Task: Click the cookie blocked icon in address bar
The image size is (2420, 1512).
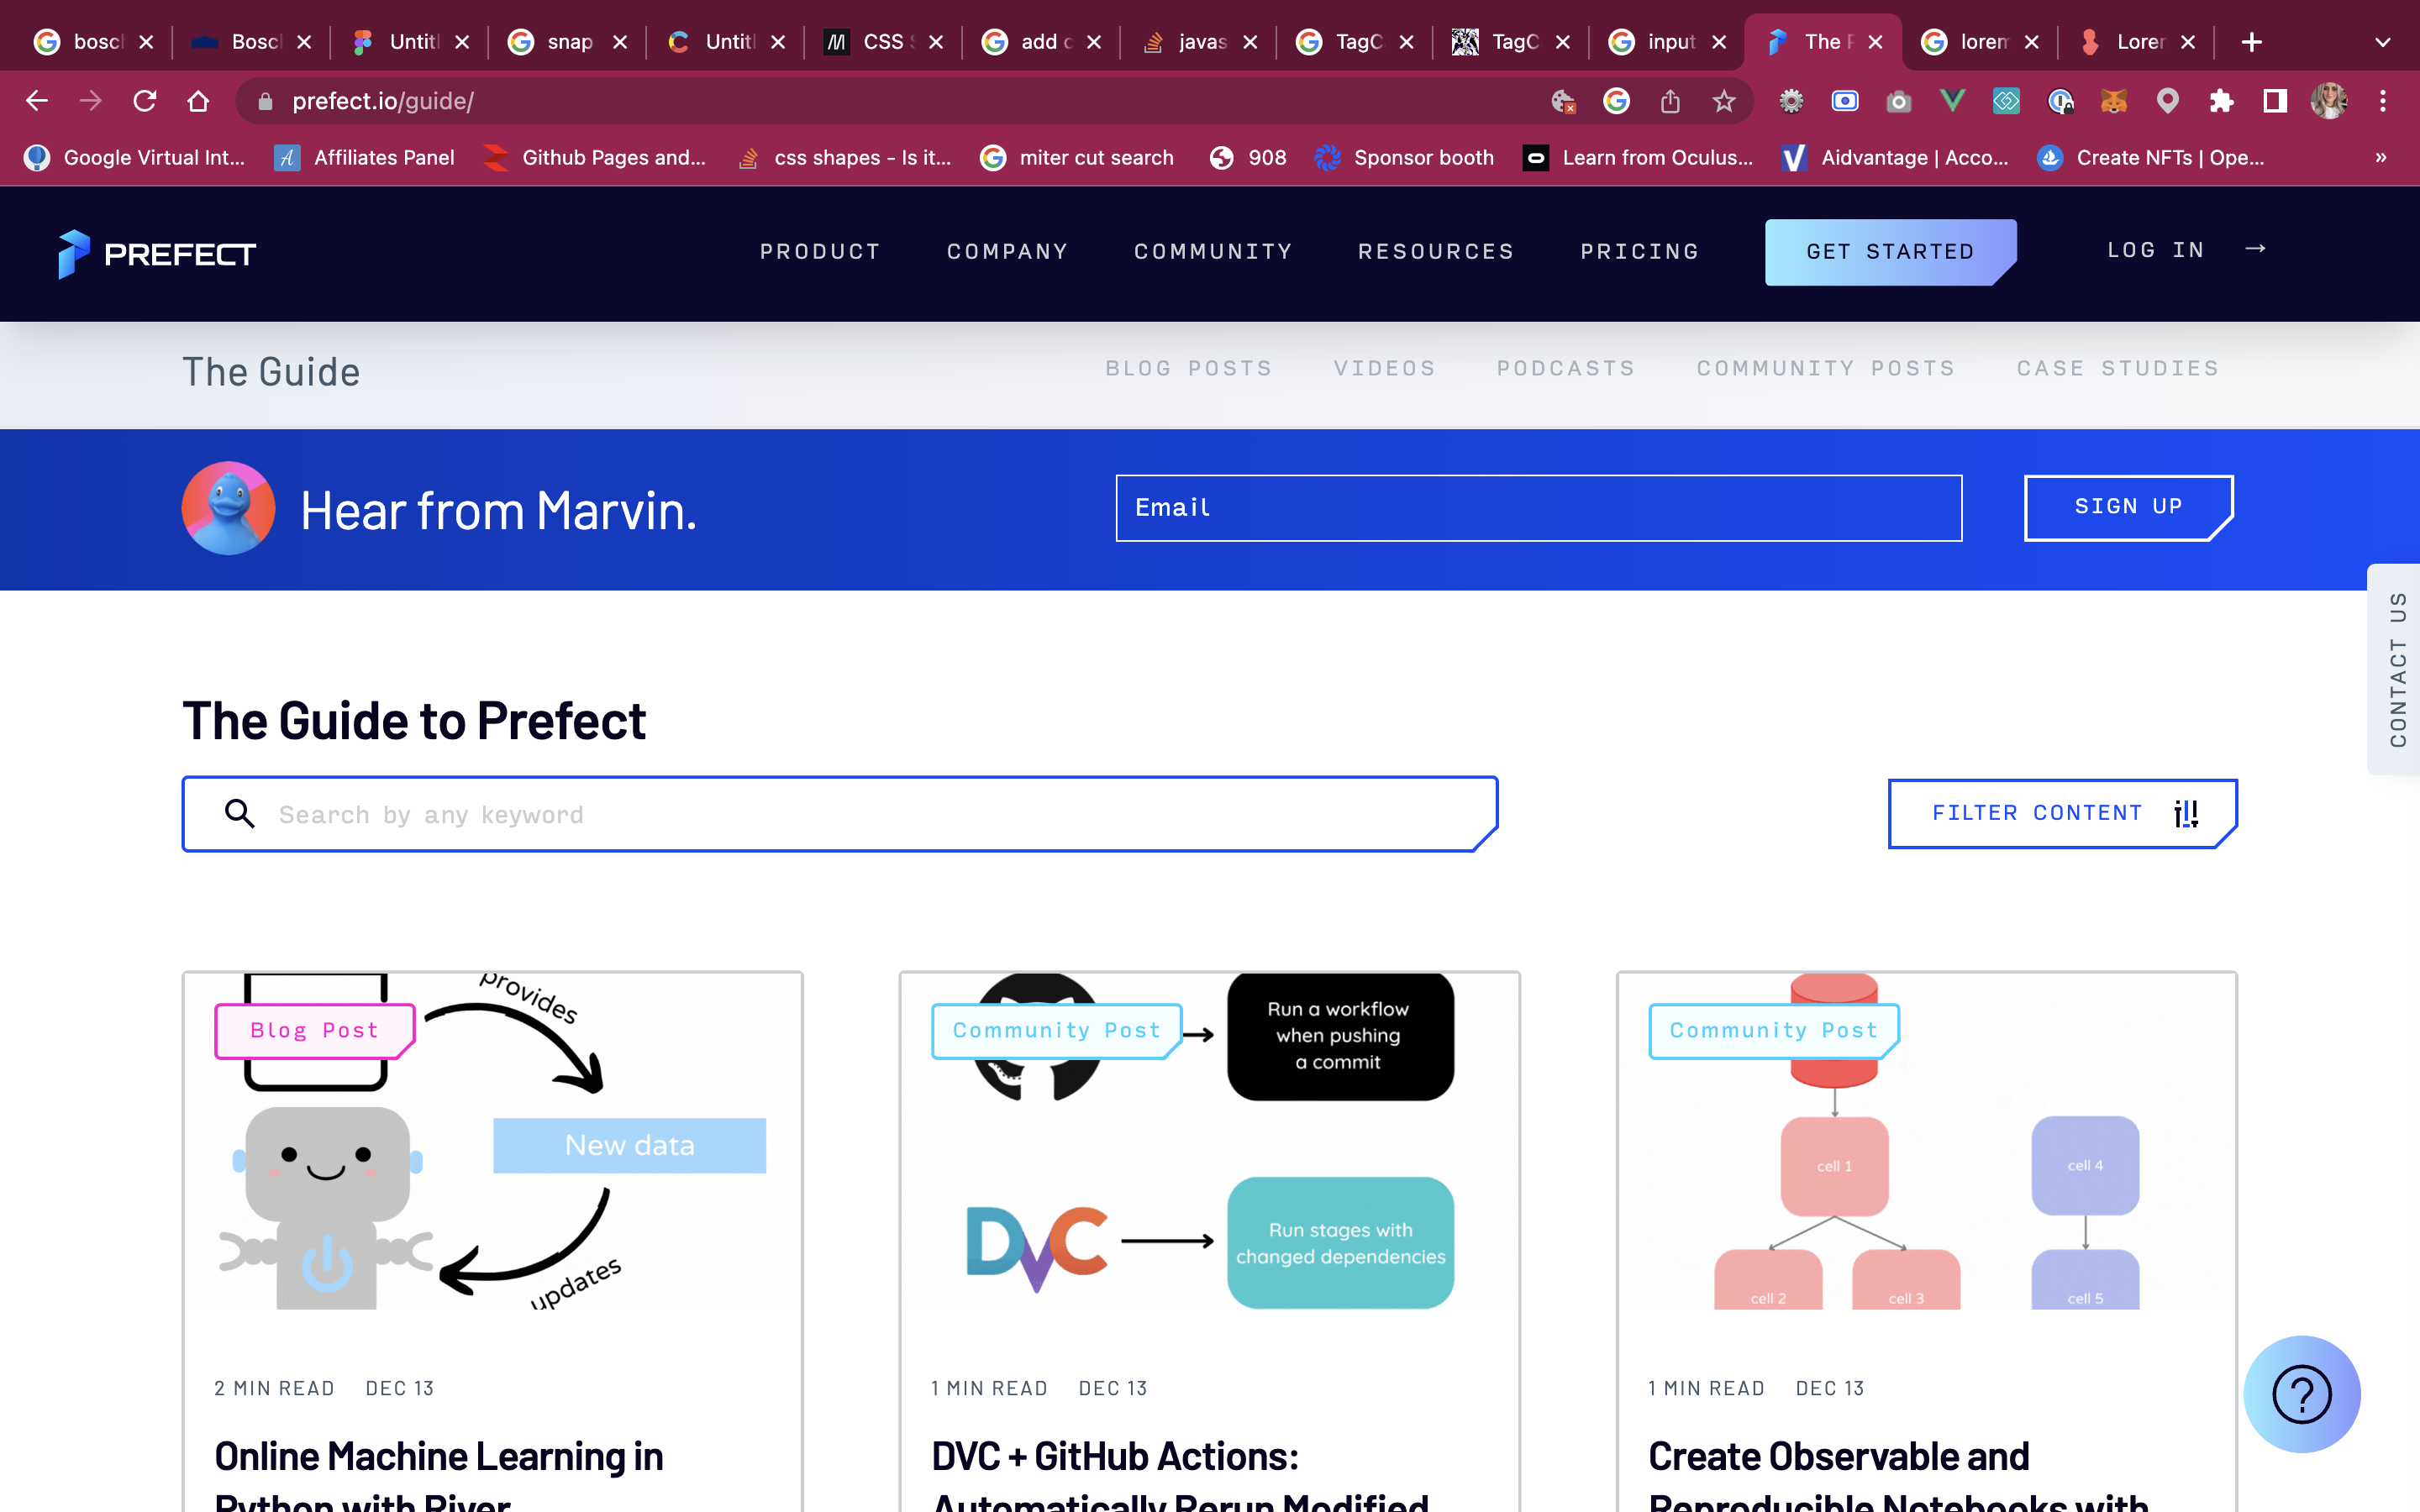Action: (1563, 101)
